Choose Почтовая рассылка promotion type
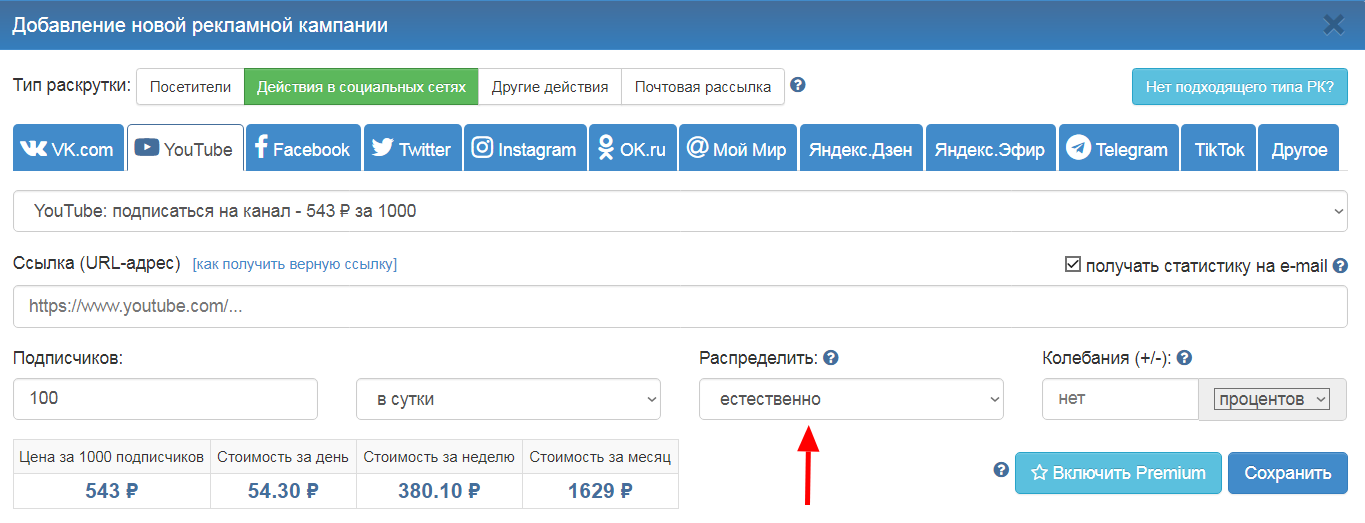 point(702,87)
